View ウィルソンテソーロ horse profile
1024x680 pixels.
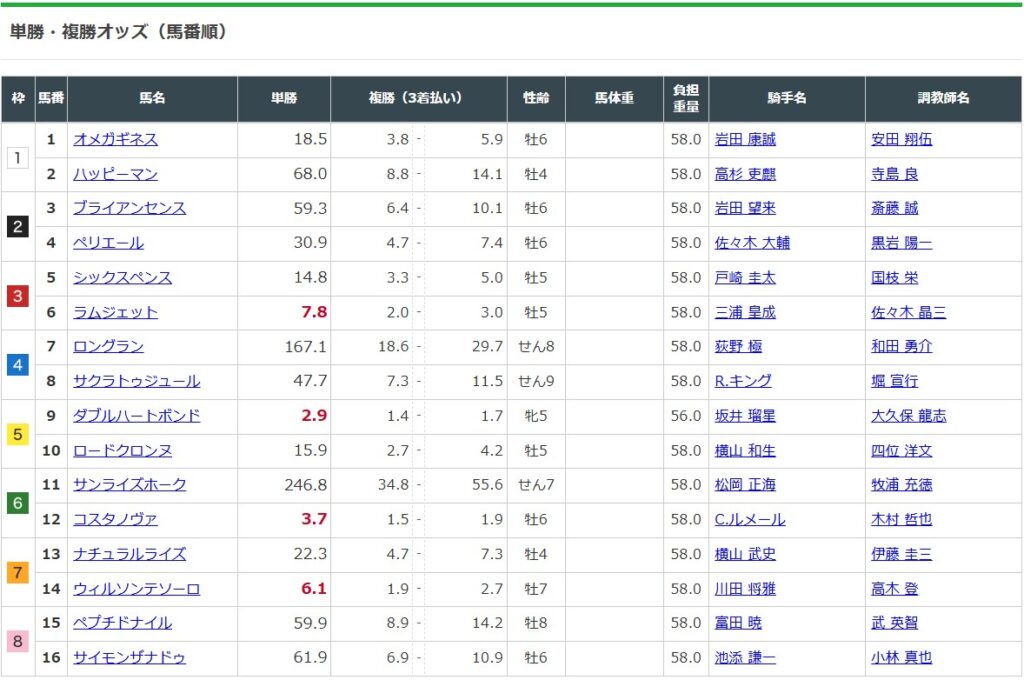[x=136, y=589]
